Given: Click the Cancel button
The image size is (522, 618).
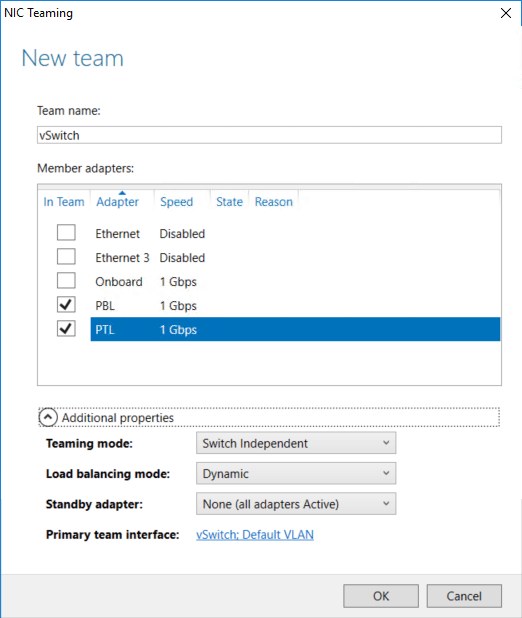Looking at the screenshot, I should 464,596.
